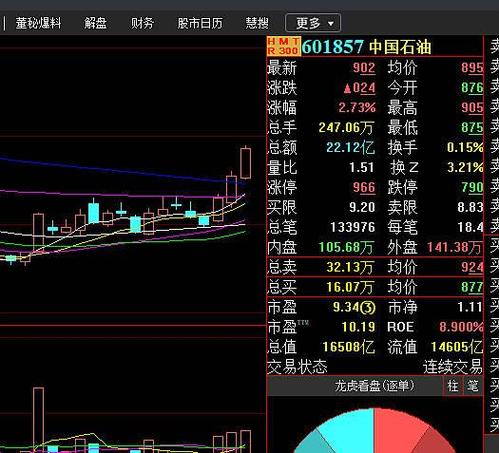Click the 最低 value 875
This screenshot has width=499, height=453.
click(472, 128)
